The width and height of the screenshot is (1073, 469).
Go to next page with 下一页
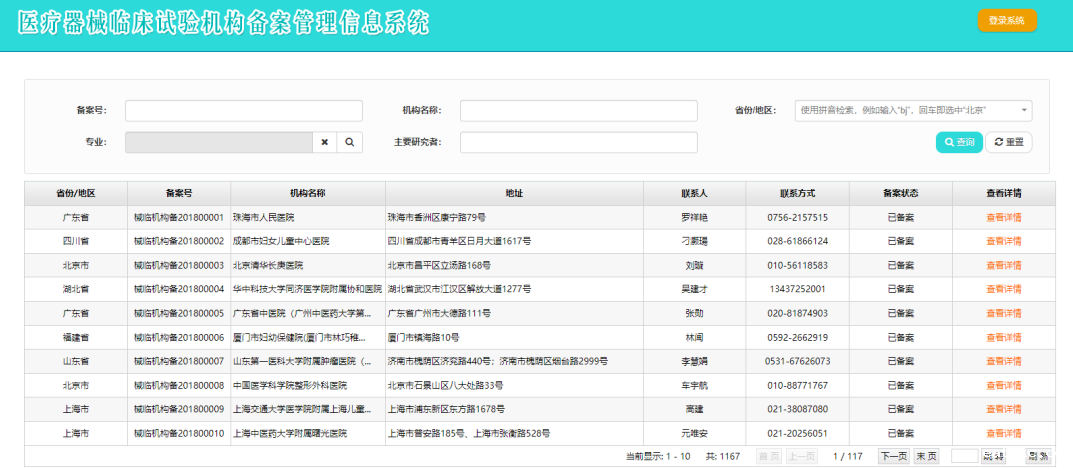pos(893,456)
